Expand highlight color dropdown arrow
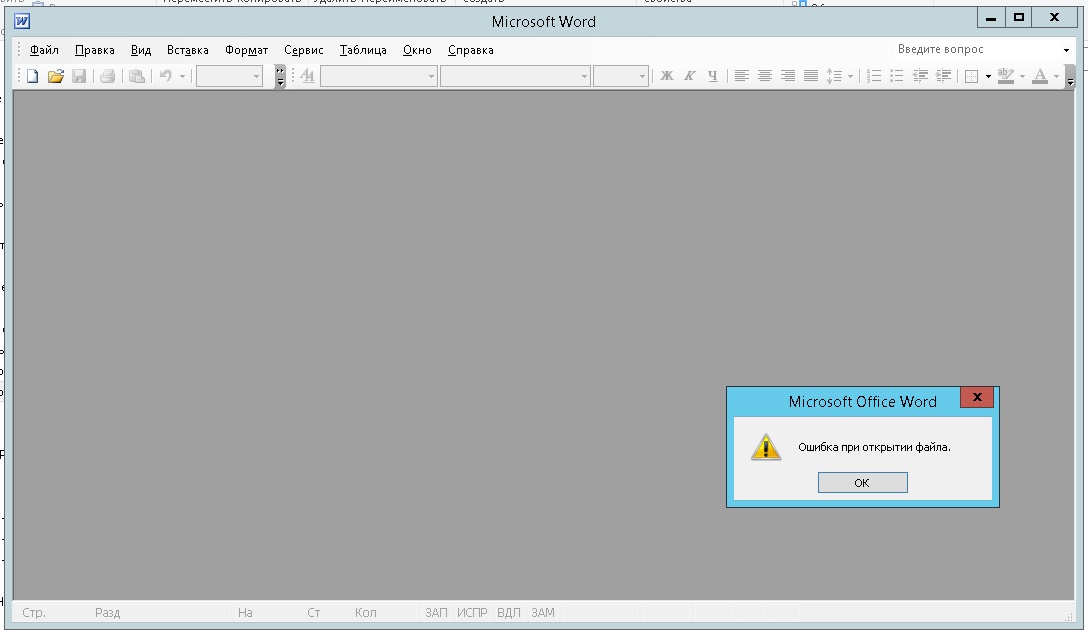This screenshot has width=1088, height=630. [x=1022, y=76]
